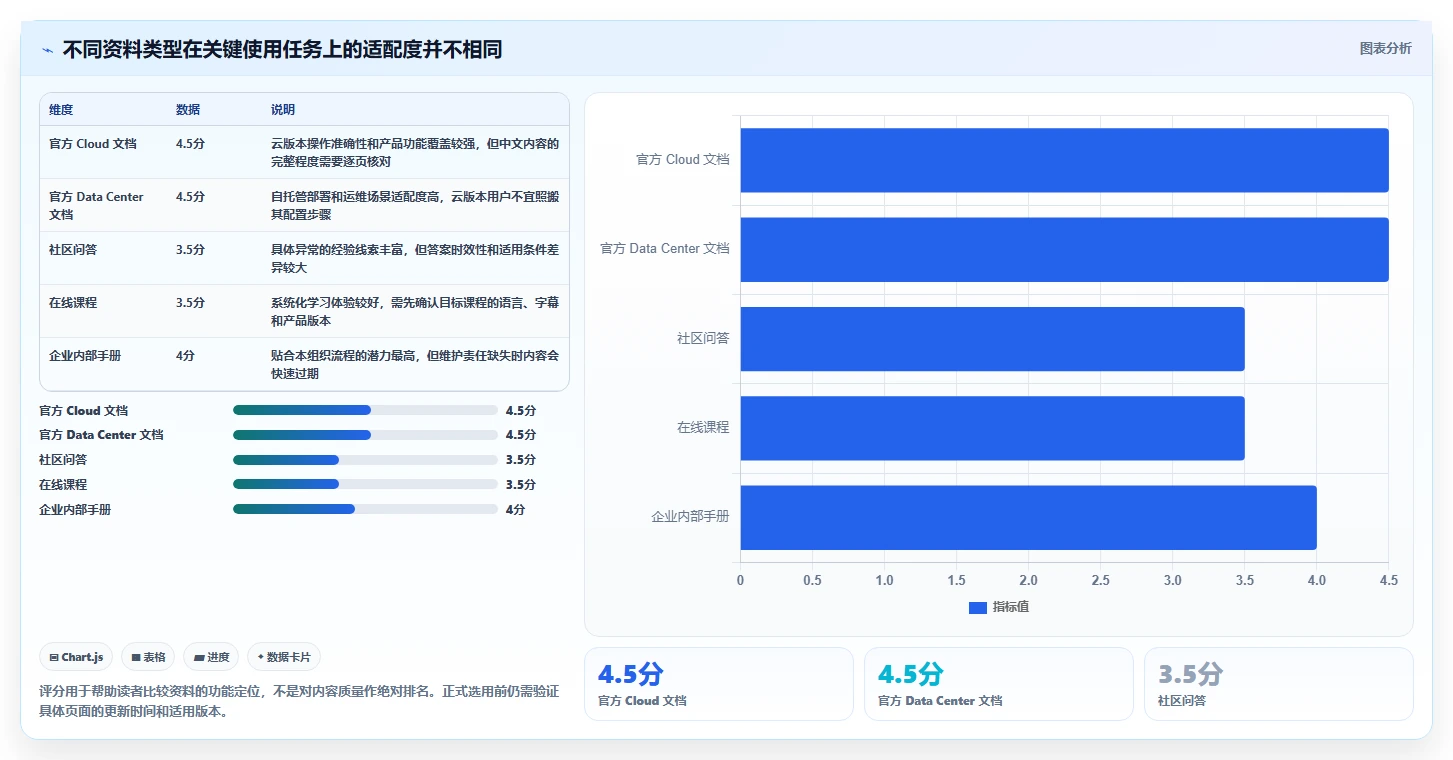The image size is (1453, 760).
Task: Click the 社区问答 progress bar
Action: [x=365, y=460]
